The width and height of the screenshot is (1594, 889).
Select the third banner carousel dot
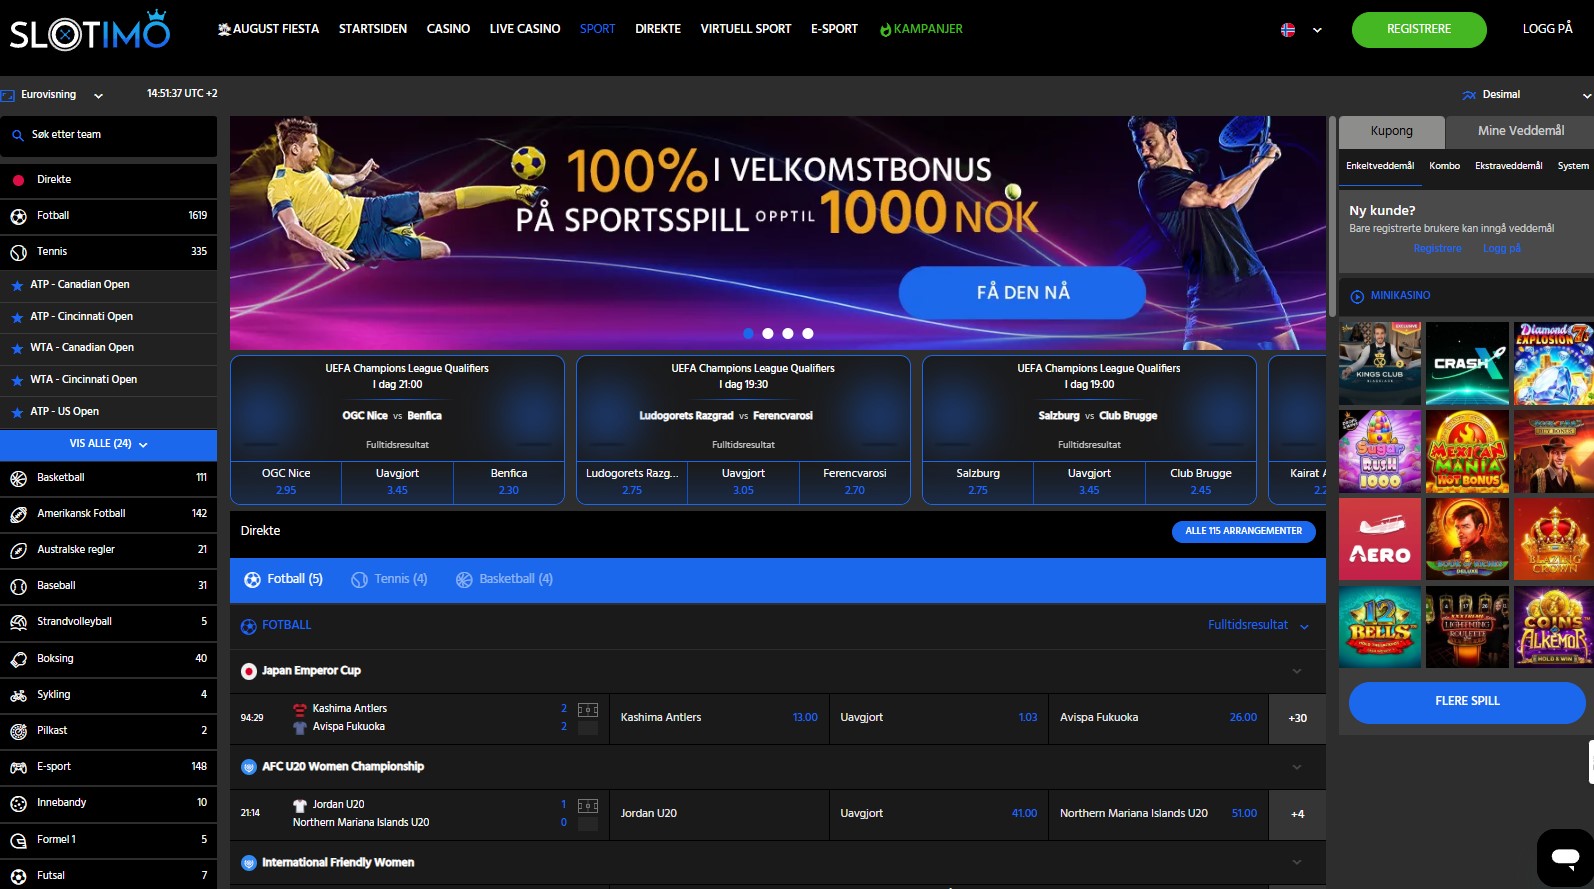788,334
